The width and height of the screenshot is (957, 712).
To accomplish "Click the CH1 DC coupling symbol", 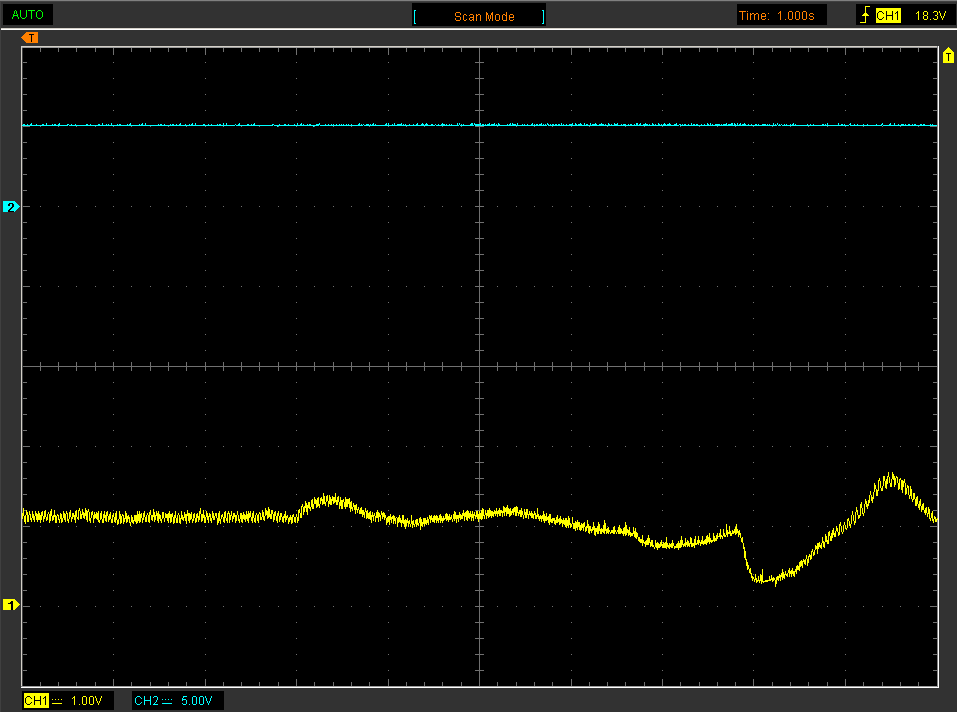I will [57, 701].
